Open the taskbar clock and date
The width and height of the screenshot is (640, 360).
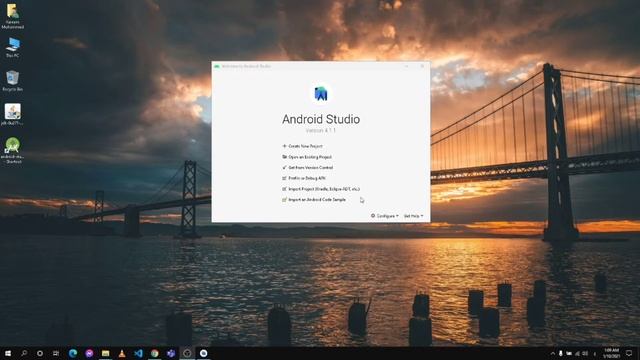click(x=611, y=353)
